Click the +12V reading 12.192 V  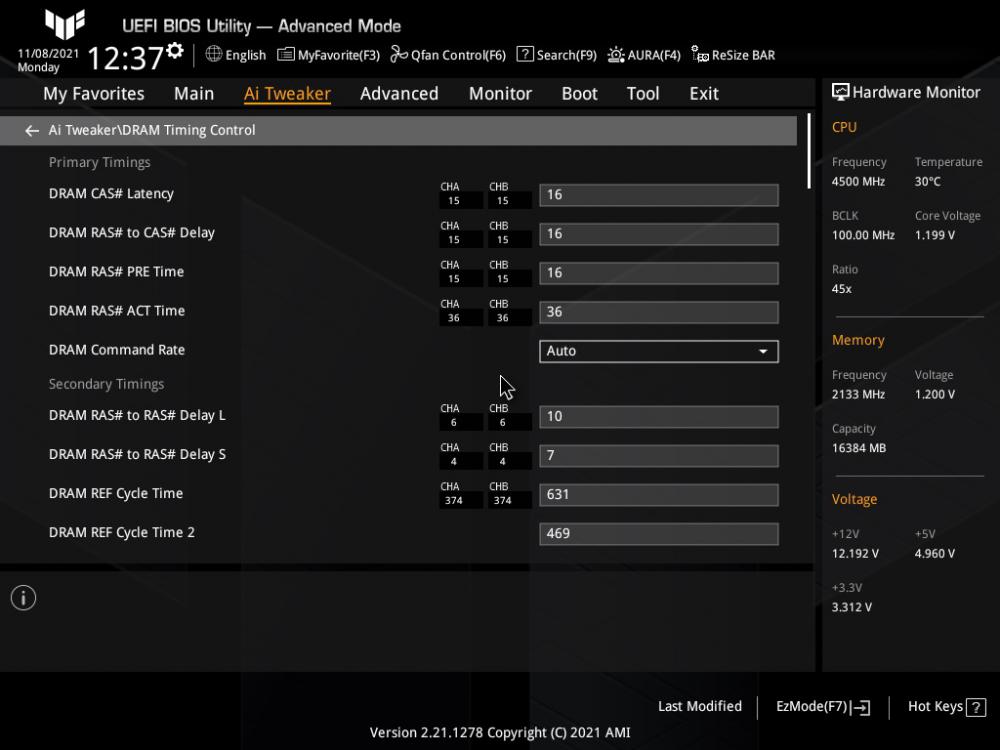855,554
